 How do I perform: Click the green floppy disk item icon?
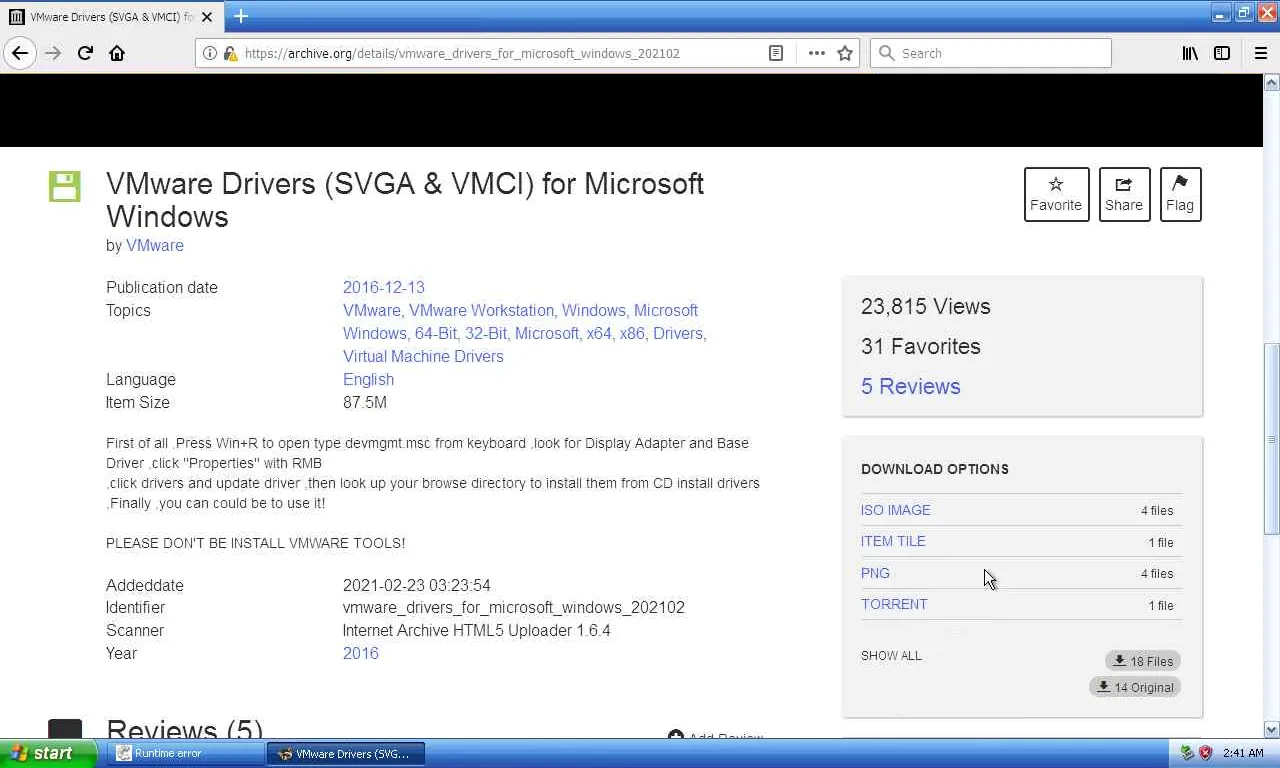click(x=64, y=186)
